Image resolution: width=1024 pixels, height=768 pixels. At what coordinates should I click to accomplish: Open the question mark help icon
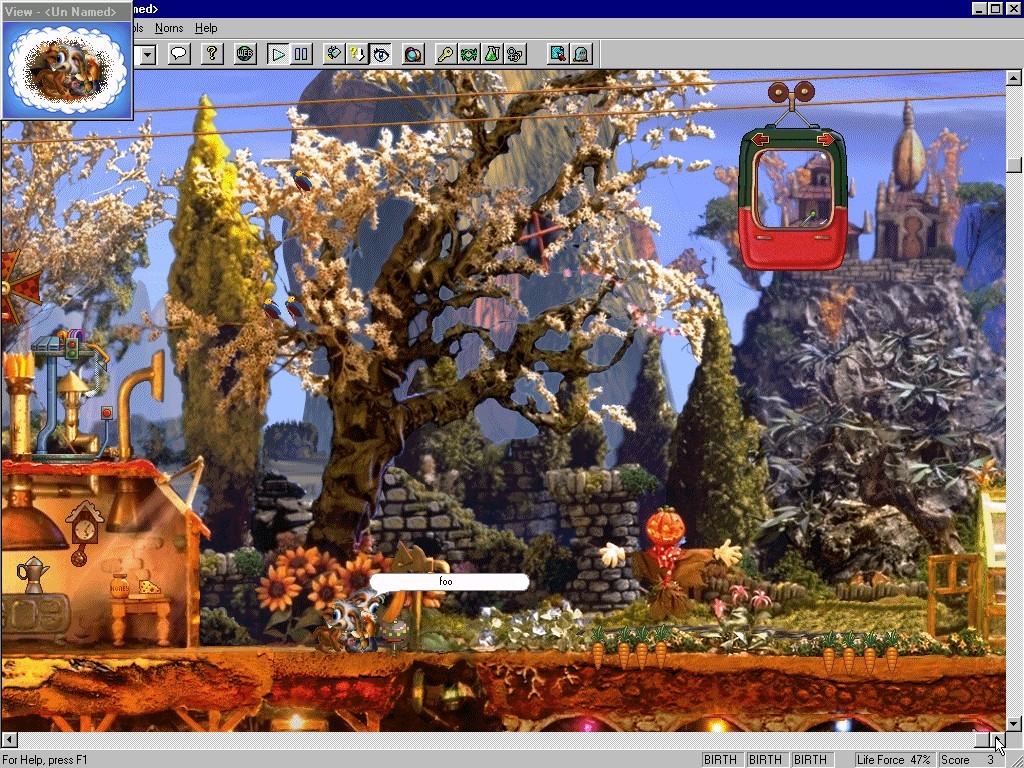coord(212,54)
